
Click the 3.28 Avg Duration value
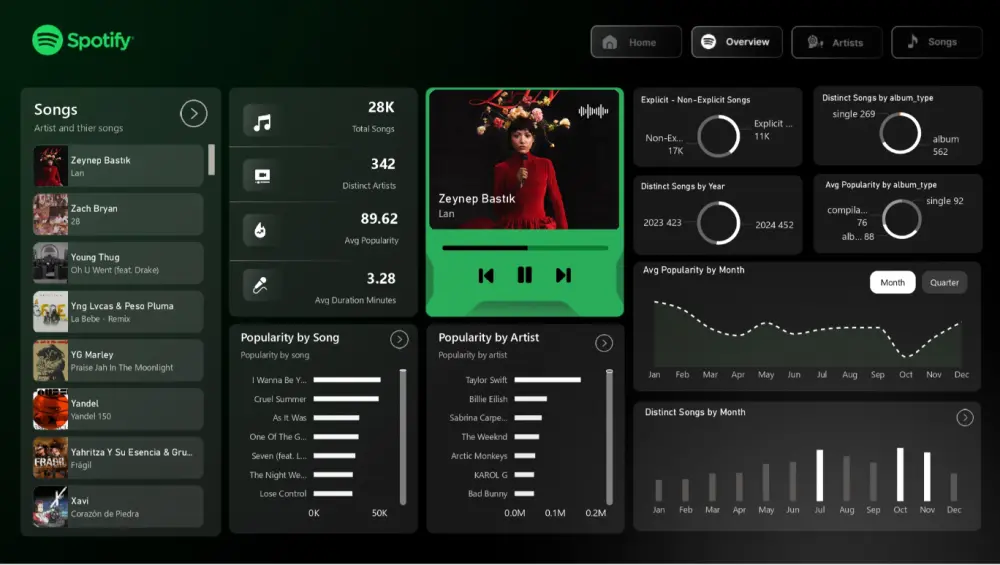(381, 279)
